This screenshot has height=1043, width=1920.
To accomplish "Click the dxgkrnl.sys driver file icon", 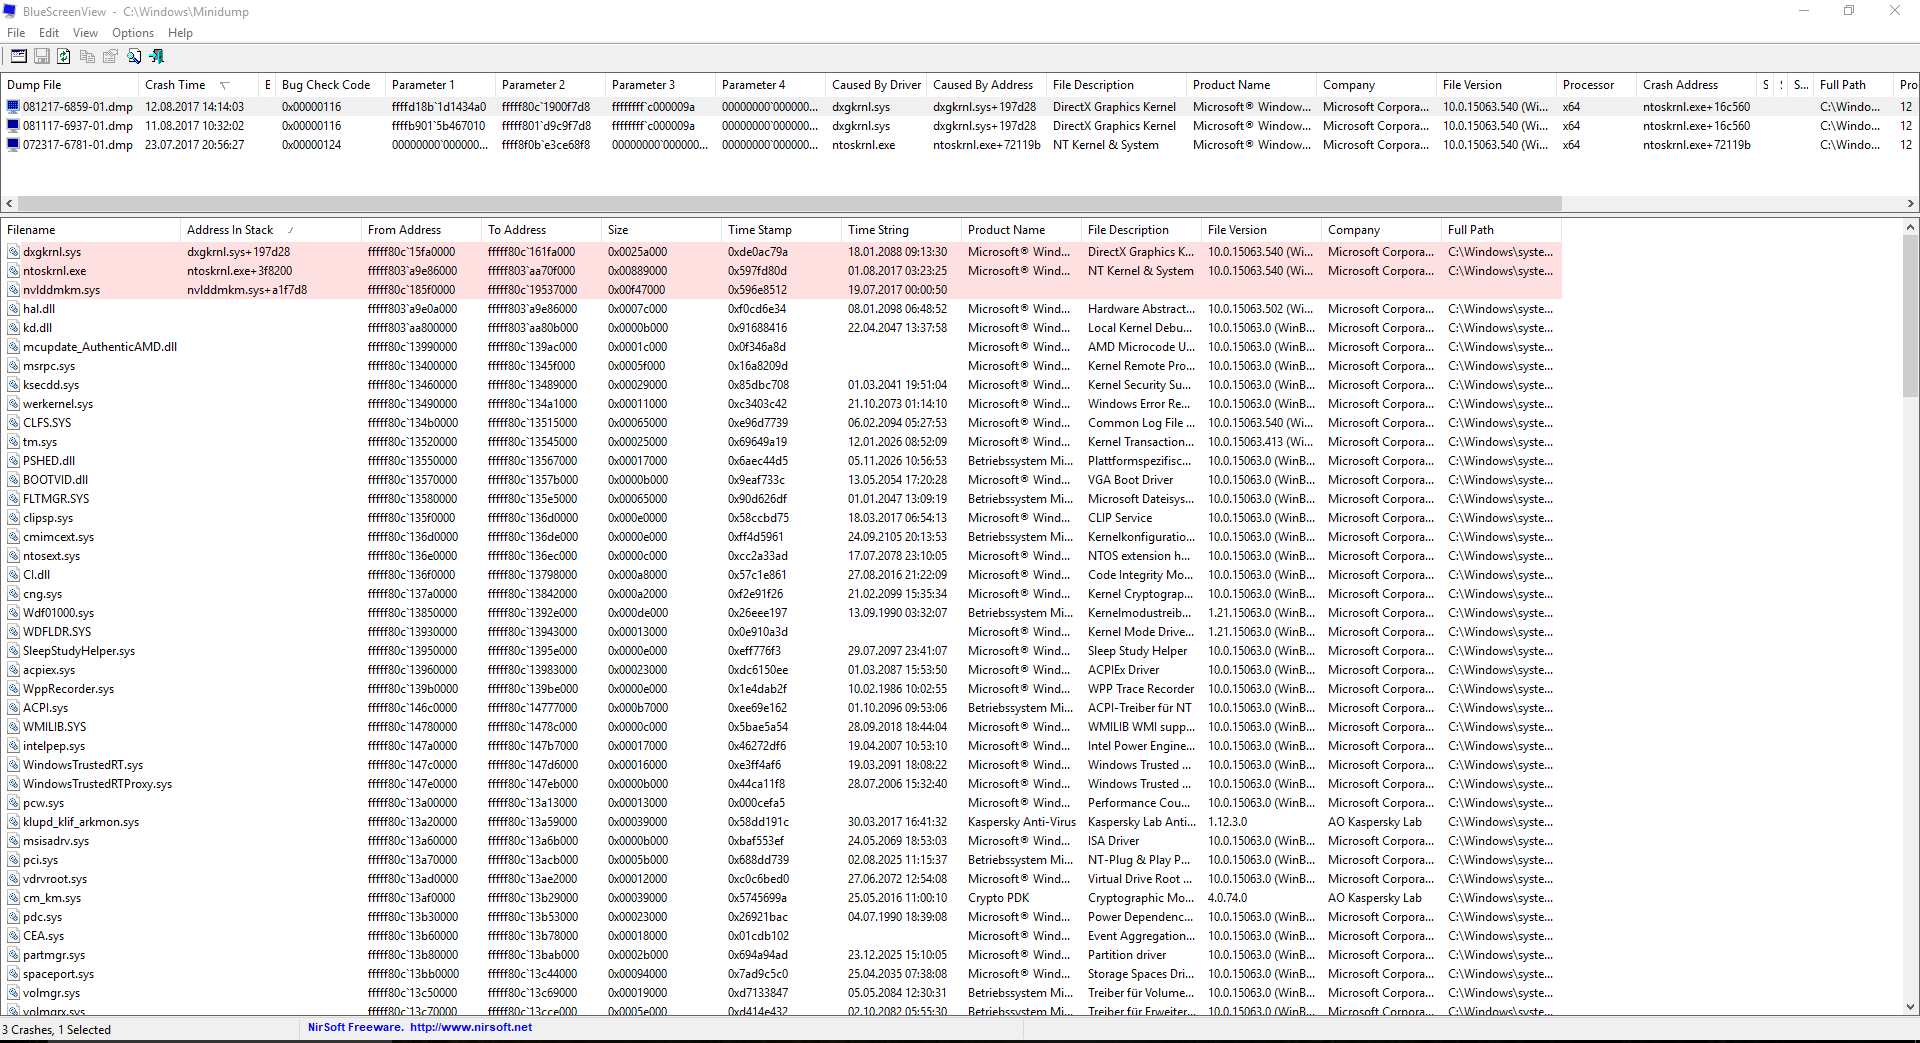I will [14, 252].
